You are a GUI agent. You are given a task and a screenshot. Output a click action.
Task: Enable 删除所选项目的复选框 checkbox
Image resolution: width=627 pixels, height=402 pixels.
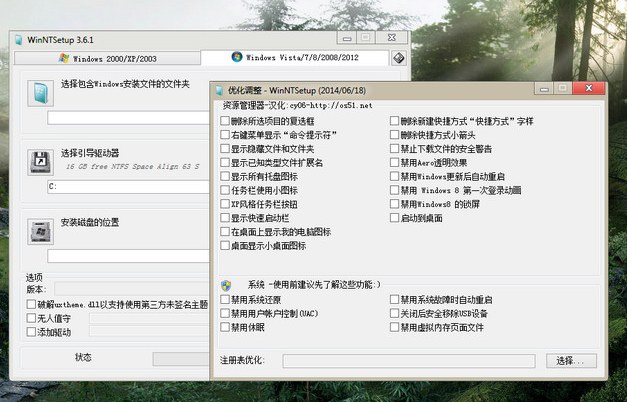coord(225,121)
